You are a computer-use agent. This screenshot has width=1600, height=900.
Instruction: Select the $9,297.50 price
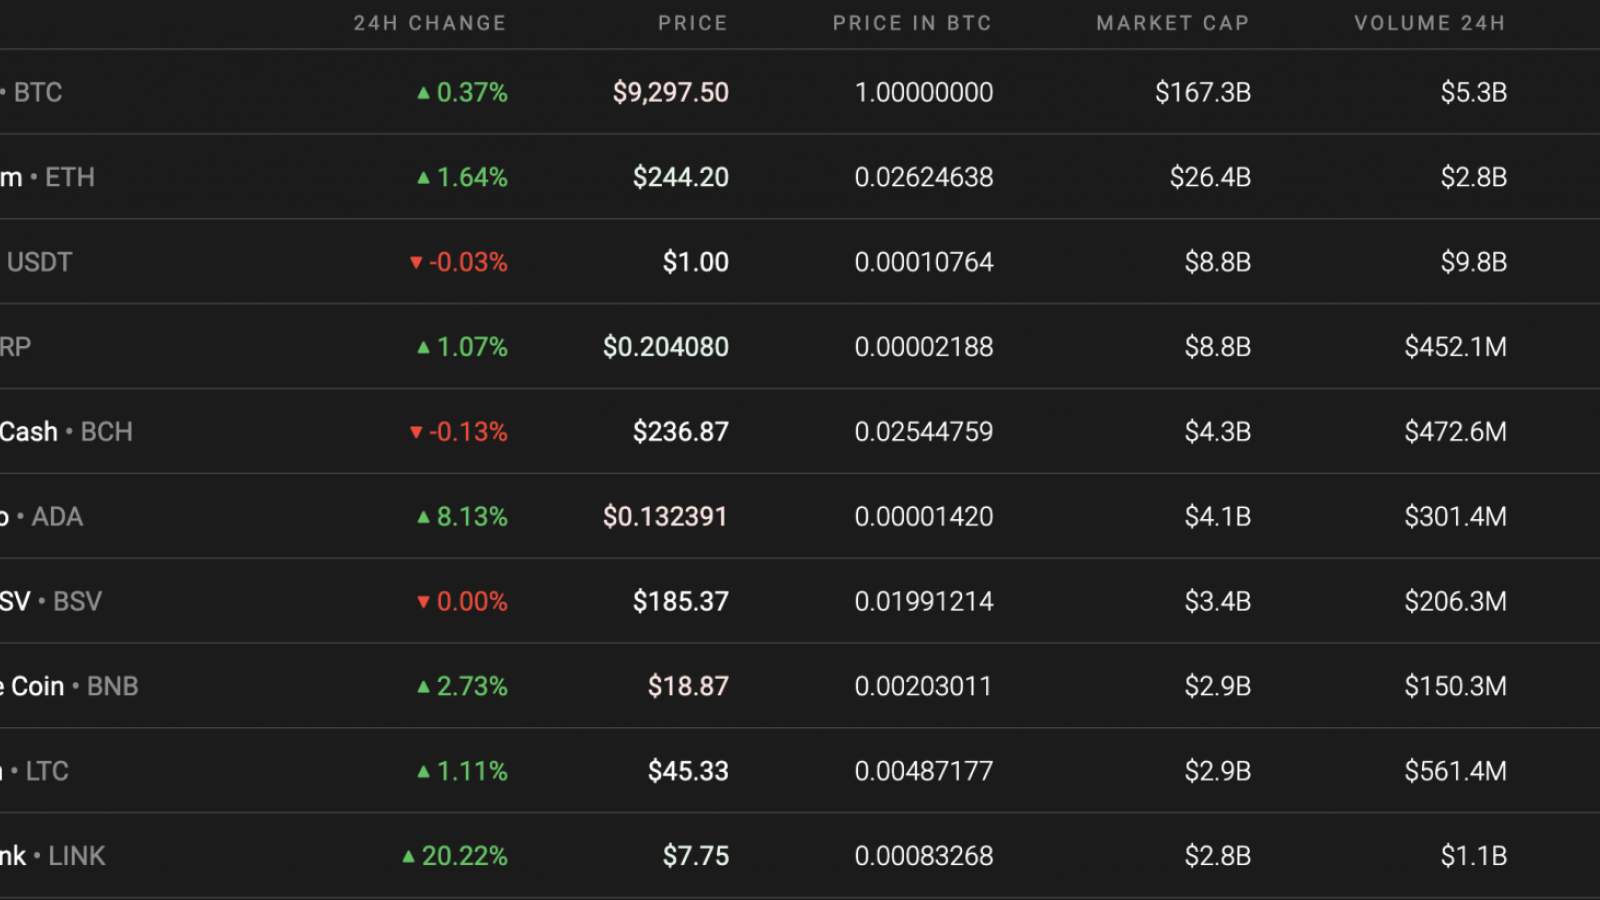click(671, 92)
